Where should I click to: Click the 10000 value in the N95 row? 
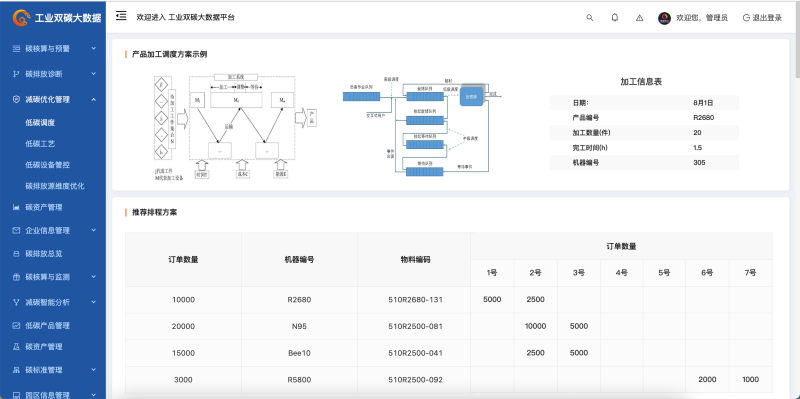[x=535, y=326]
